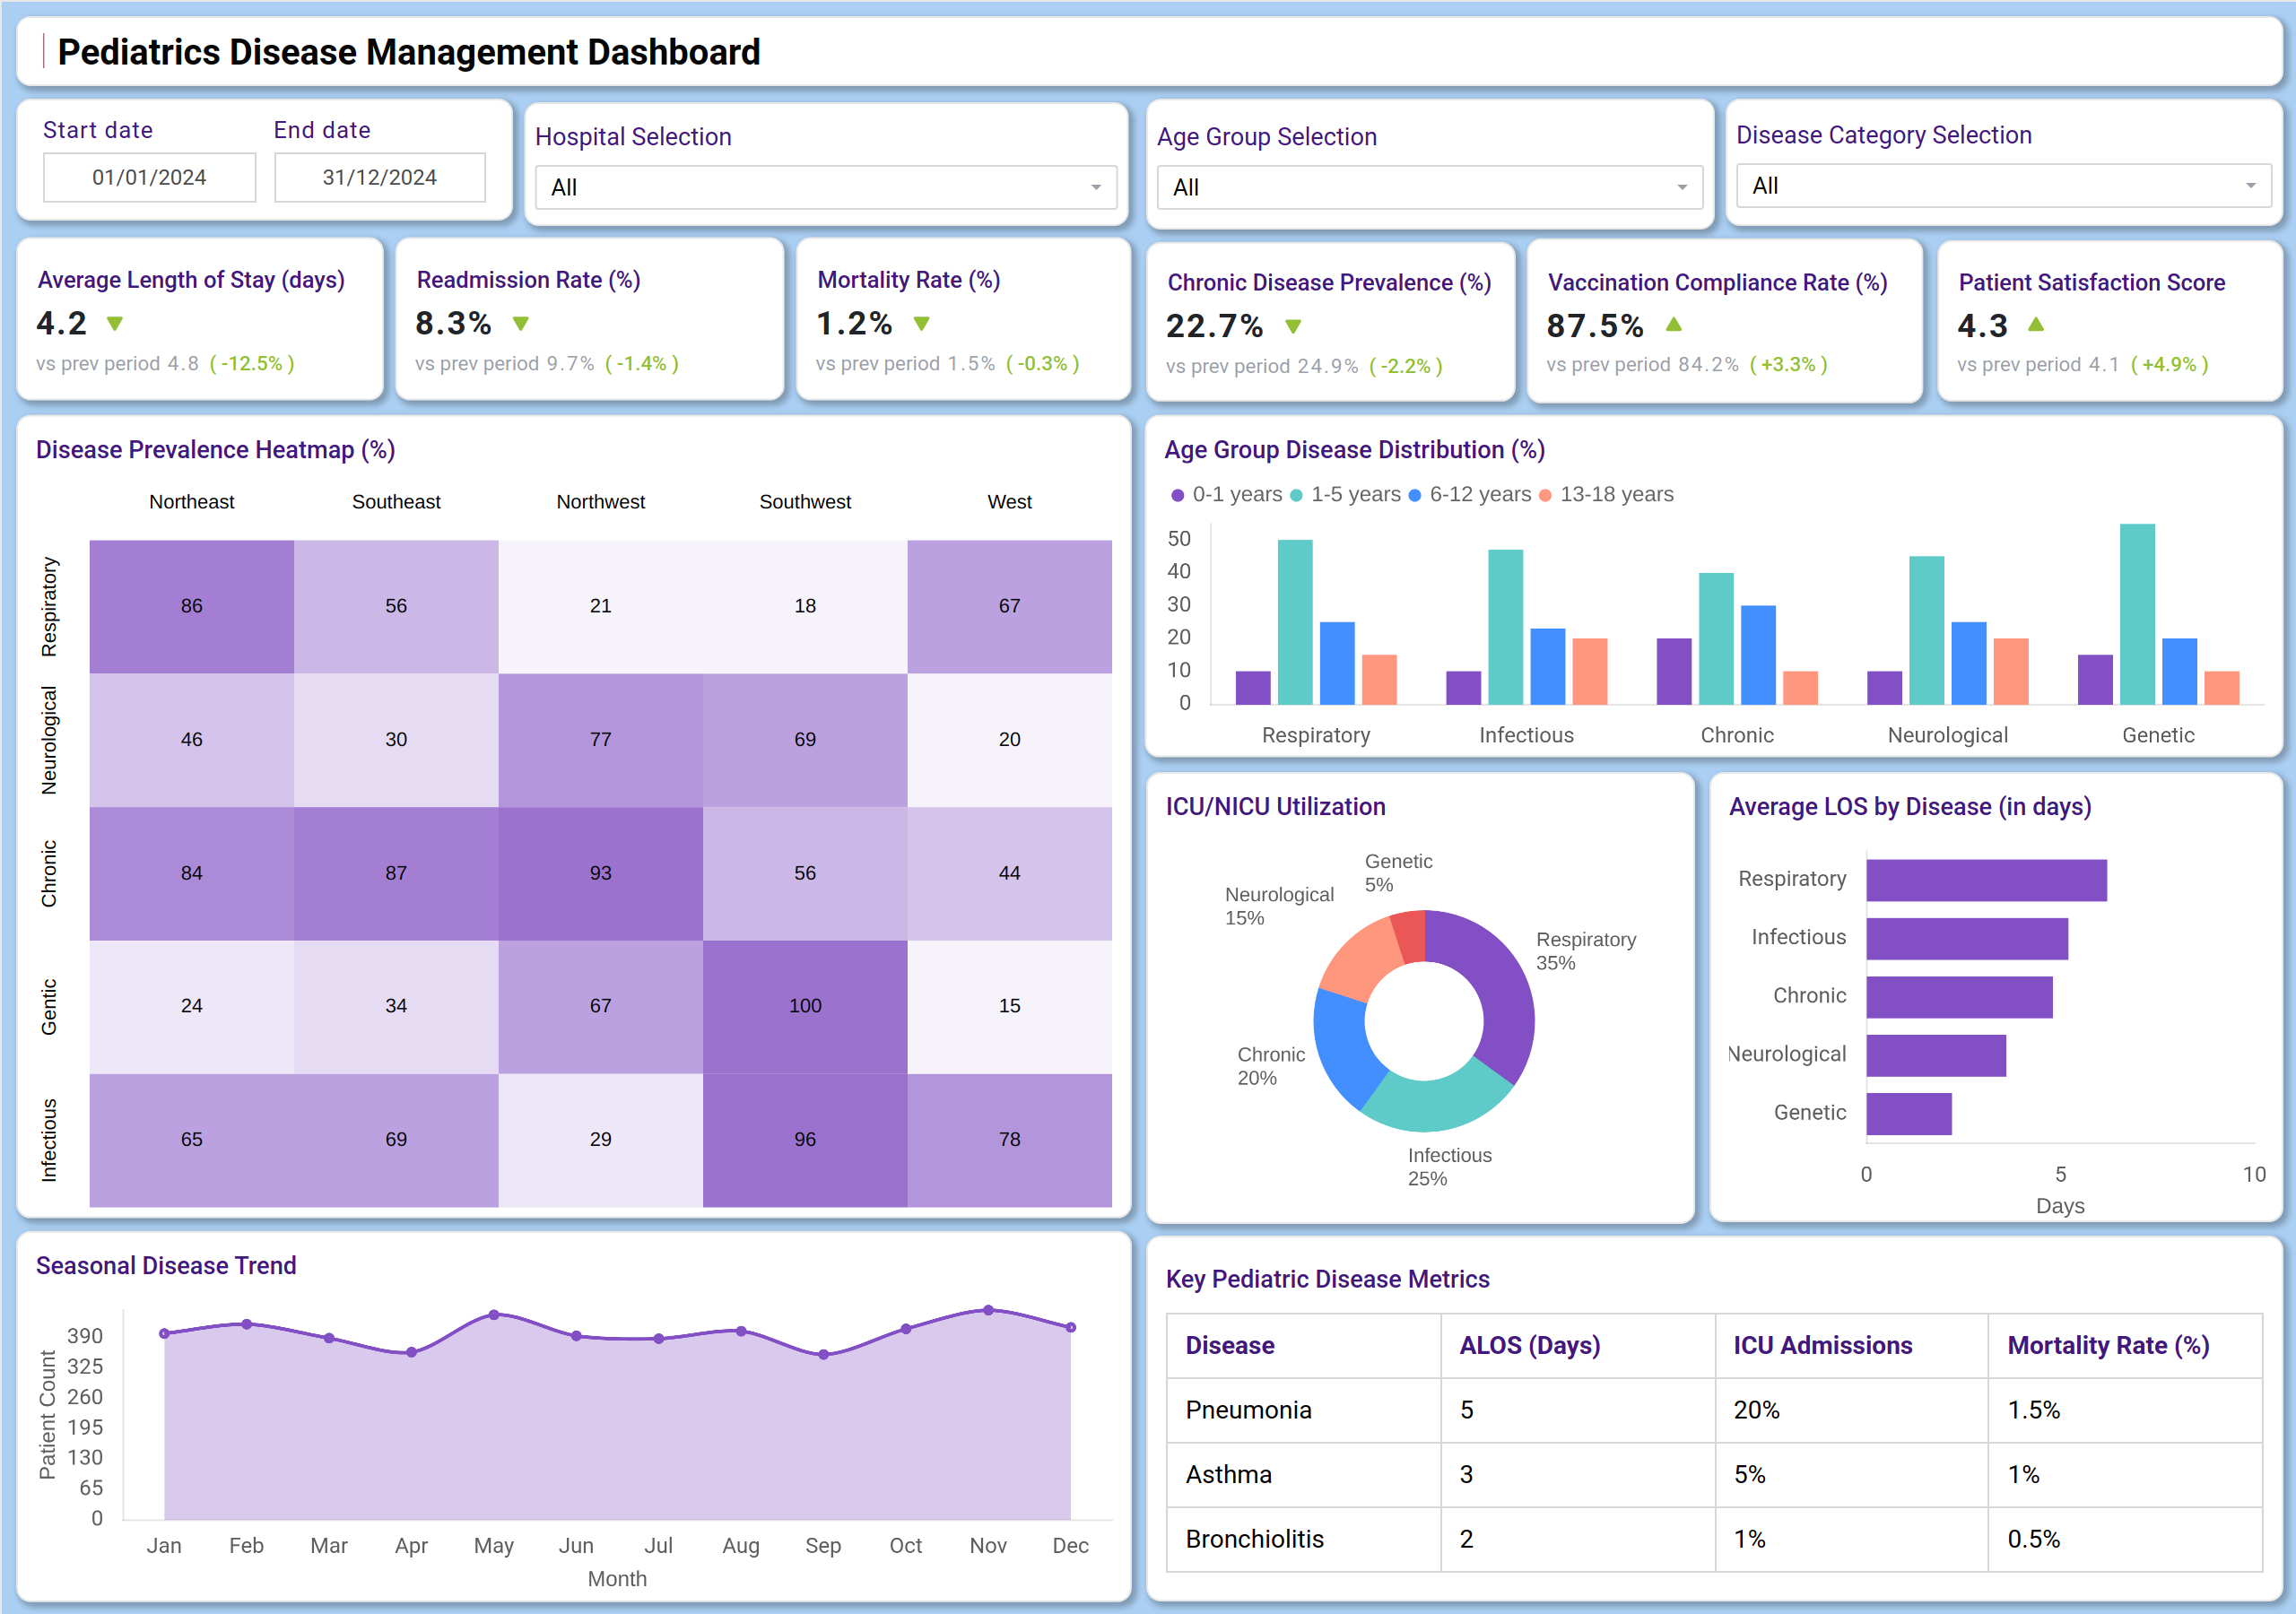Open the Hospital Selection dropdown
The width and height of the screenshot is (2296, 1614).
click(826, 187)
